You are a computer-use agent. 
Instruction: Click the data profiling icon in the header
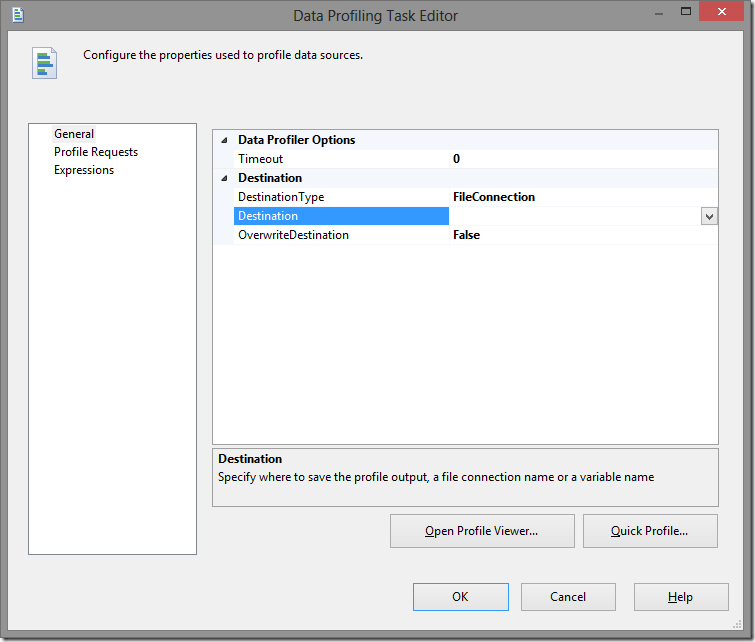pyautogui.click(x=44, y=62)
